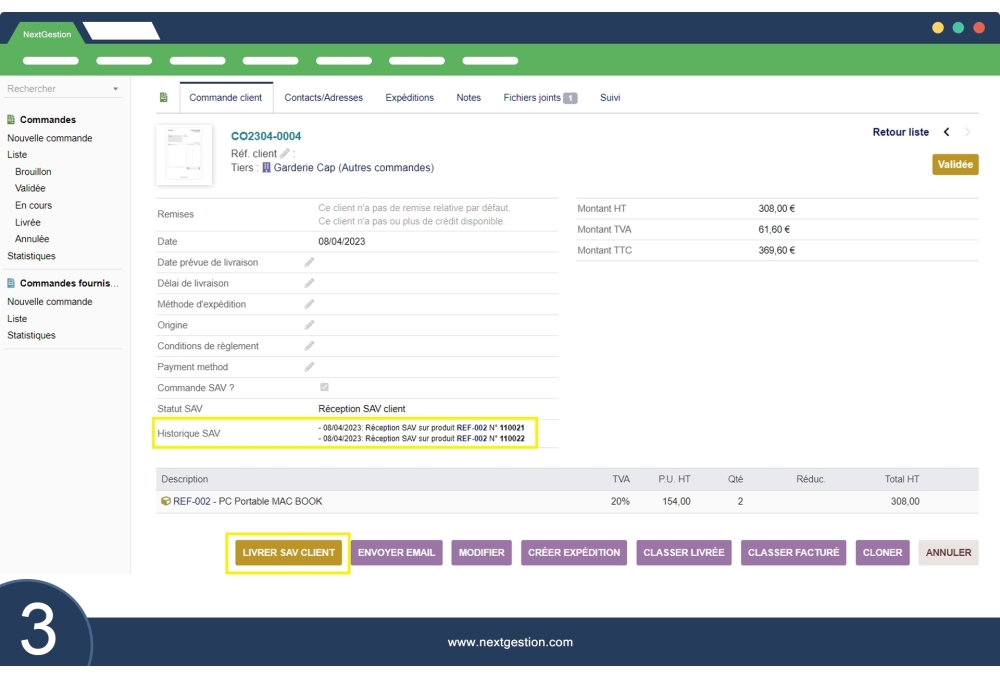Image resolution: width=1000 pixels, height=679 pixels.
Task: Toggle the Commande SAV checkbox
Action: [324, 387]
